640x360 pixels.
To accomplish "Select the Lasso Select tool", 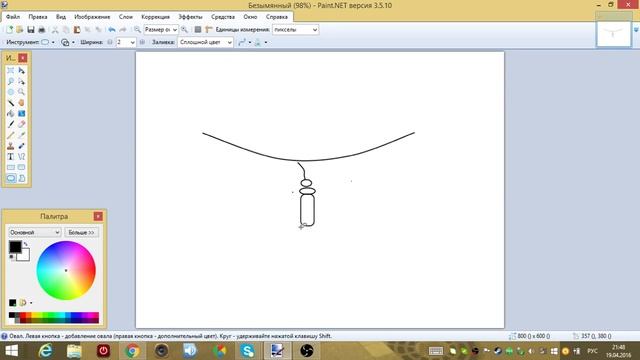I will (11, 81).
